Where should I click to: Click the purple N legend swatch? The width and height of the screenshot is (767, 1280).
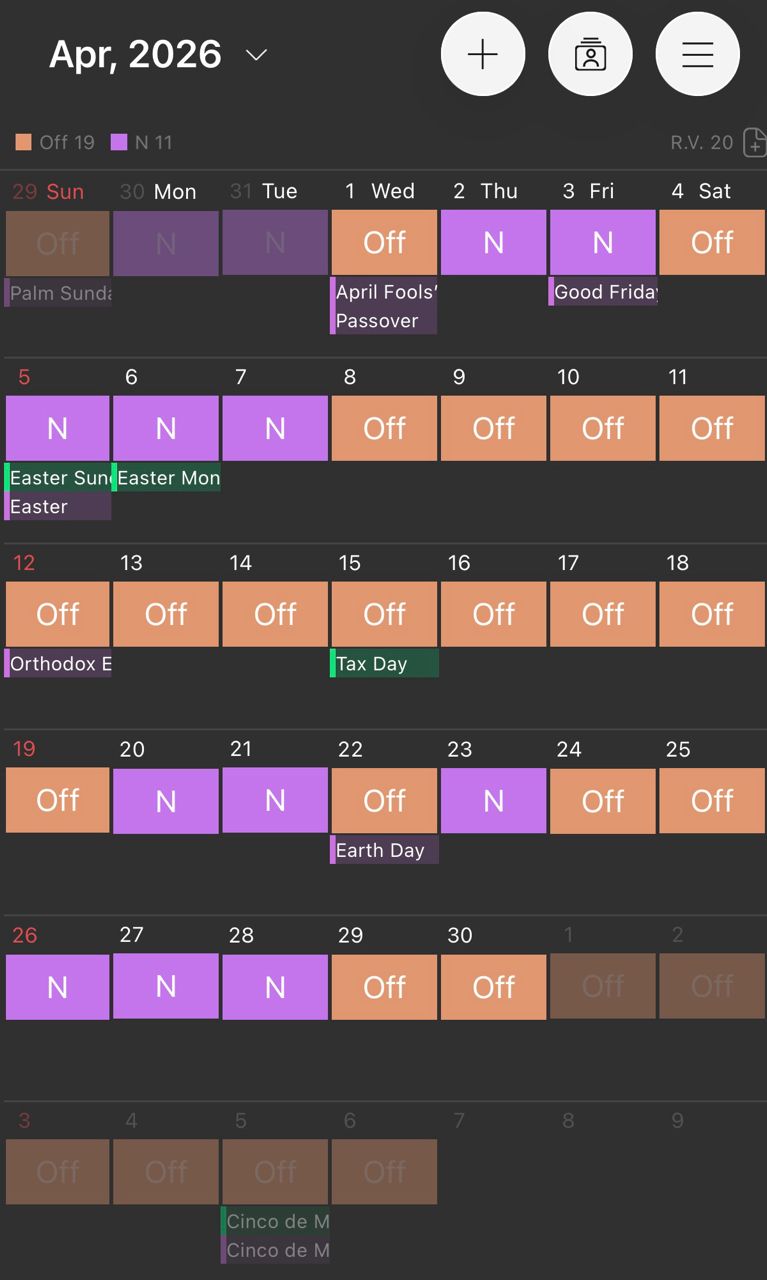click(x=119, y=142)
